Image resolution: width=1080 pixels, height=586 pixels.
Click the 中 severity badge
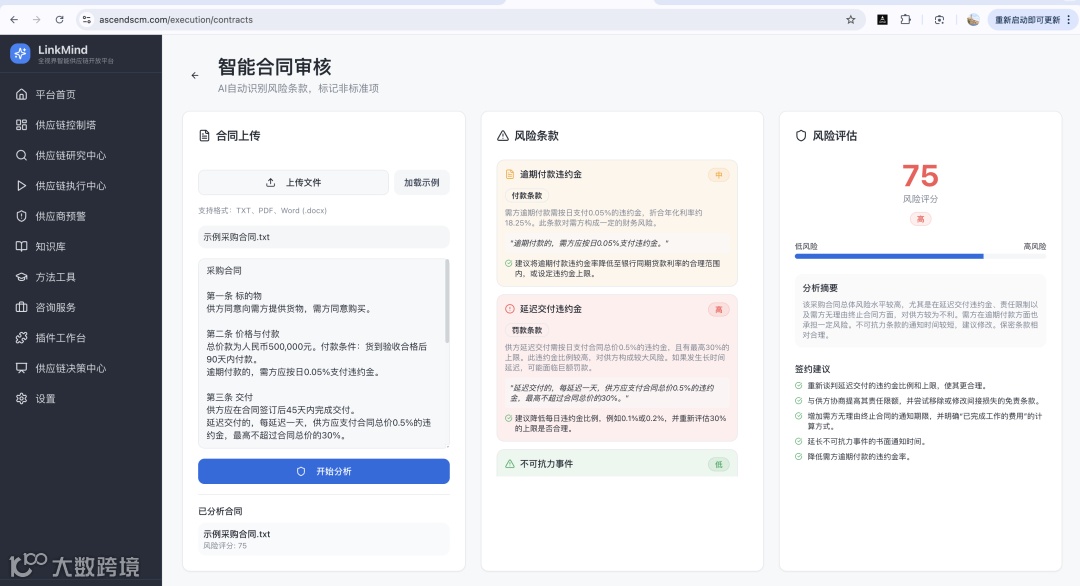tap(718, 175)
